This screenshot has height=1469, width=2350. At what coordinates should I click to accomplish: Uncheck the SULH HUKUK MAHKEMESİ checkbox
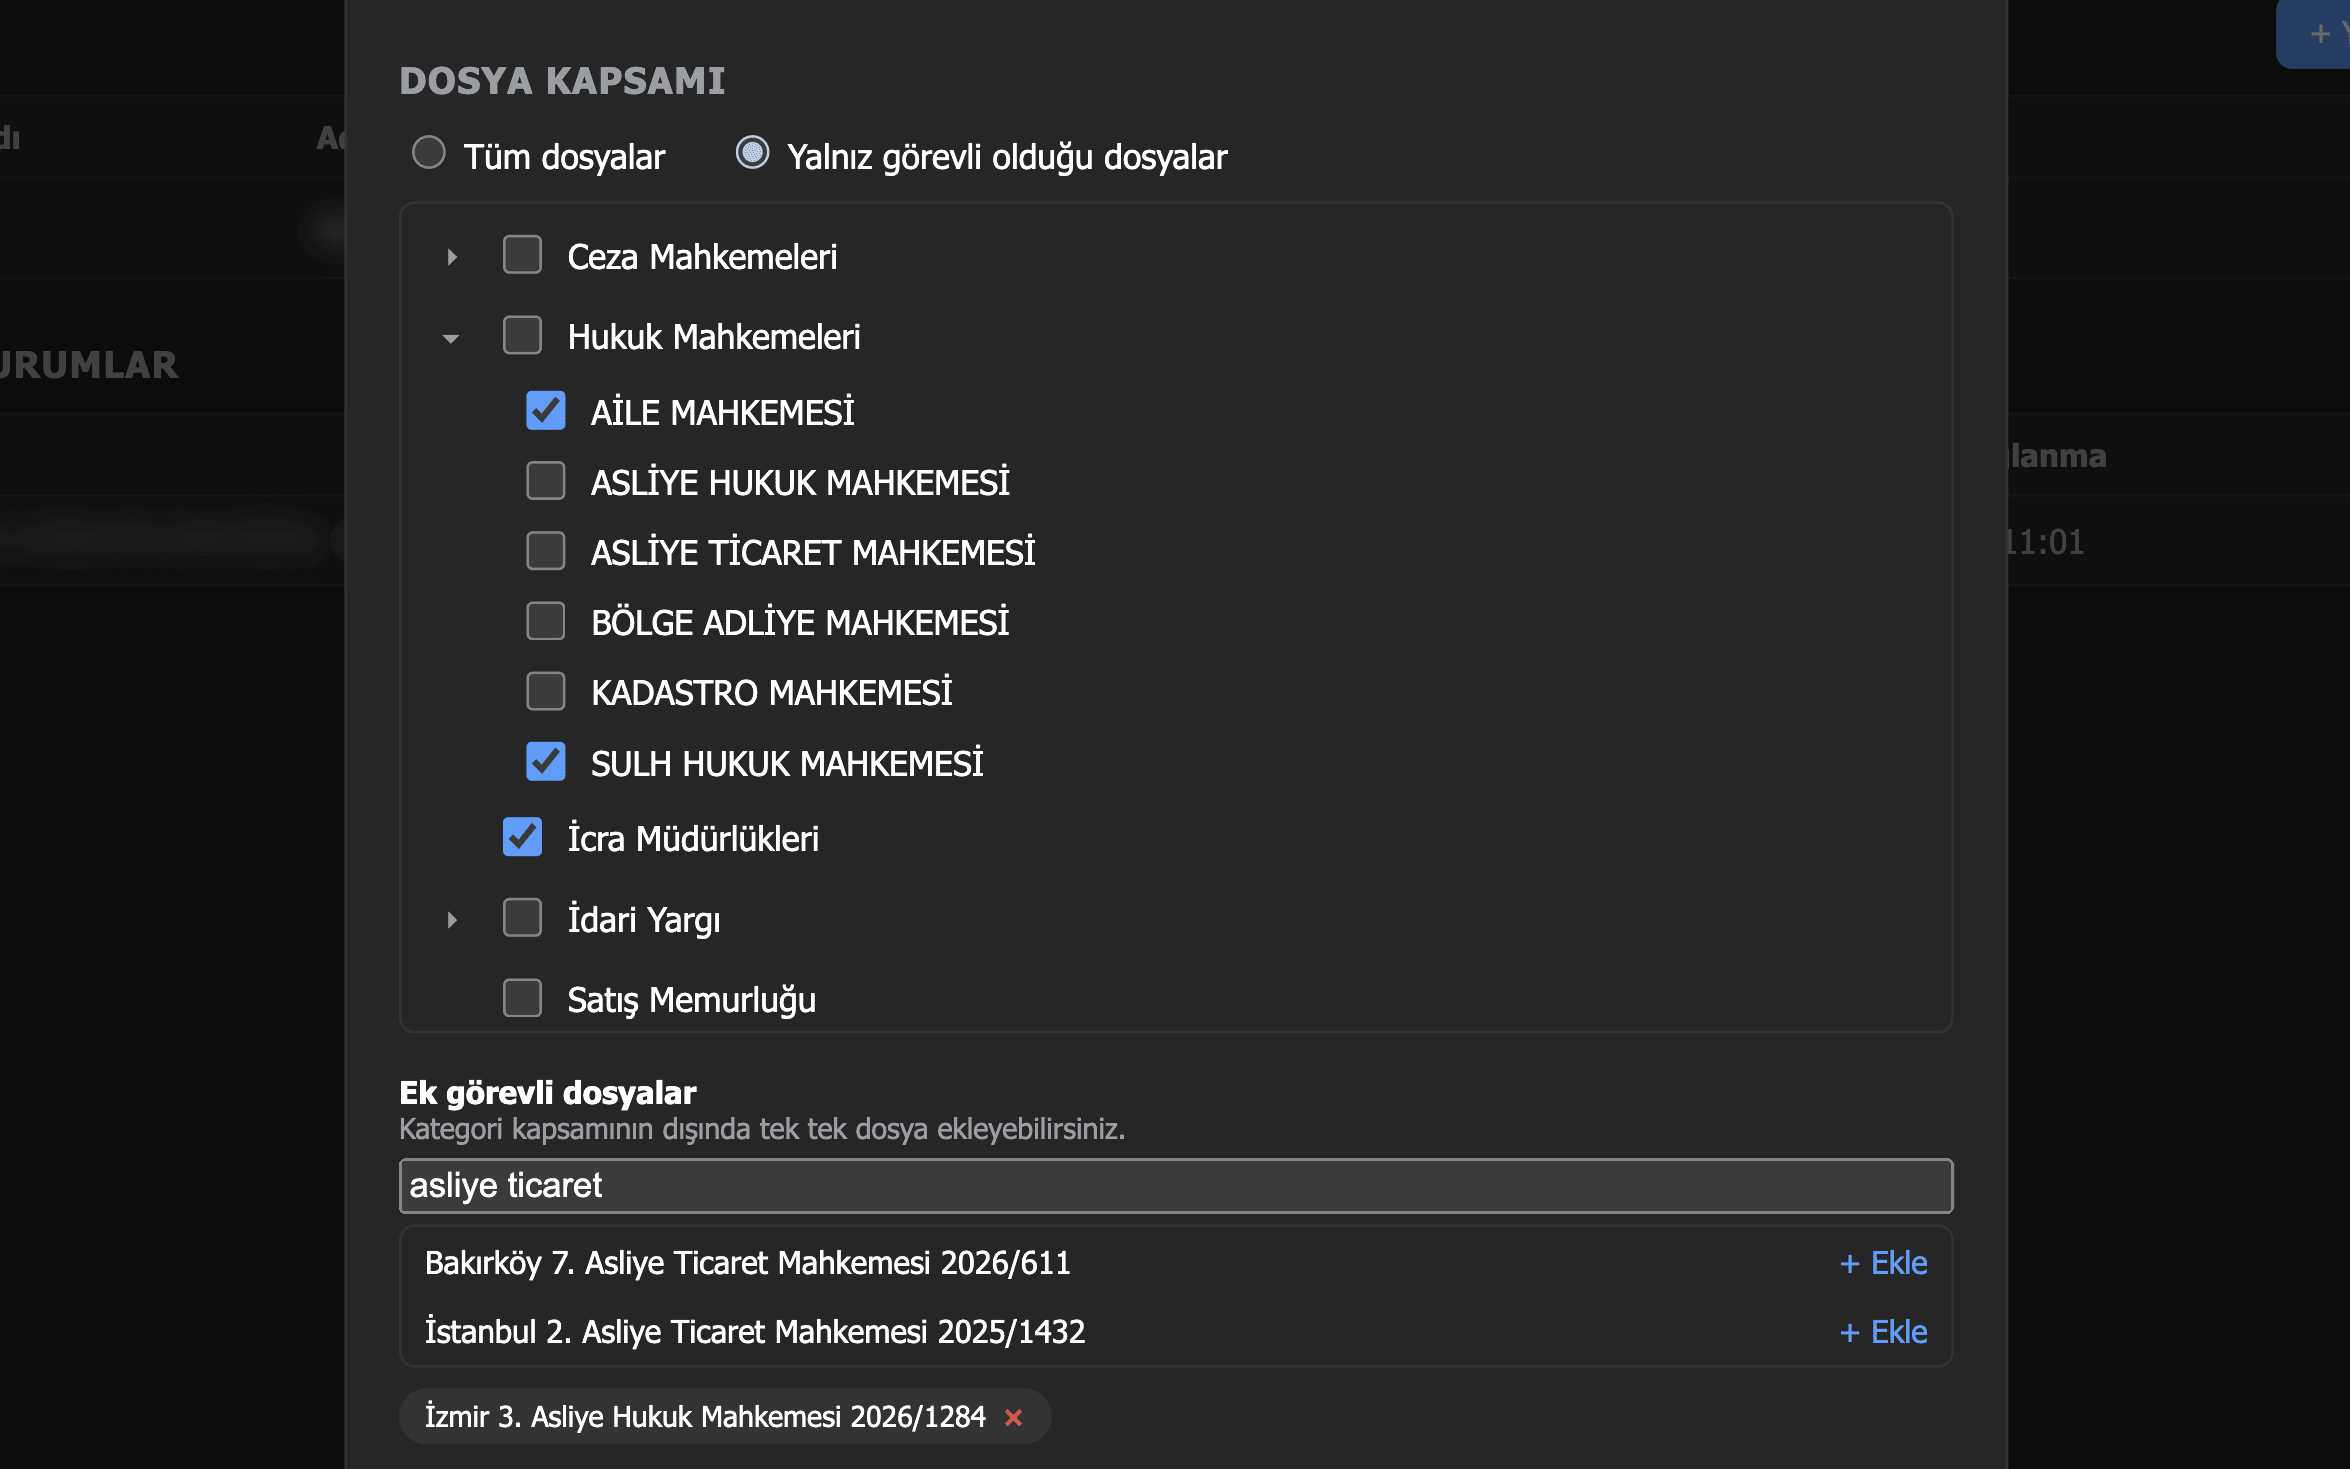point(546,762)
